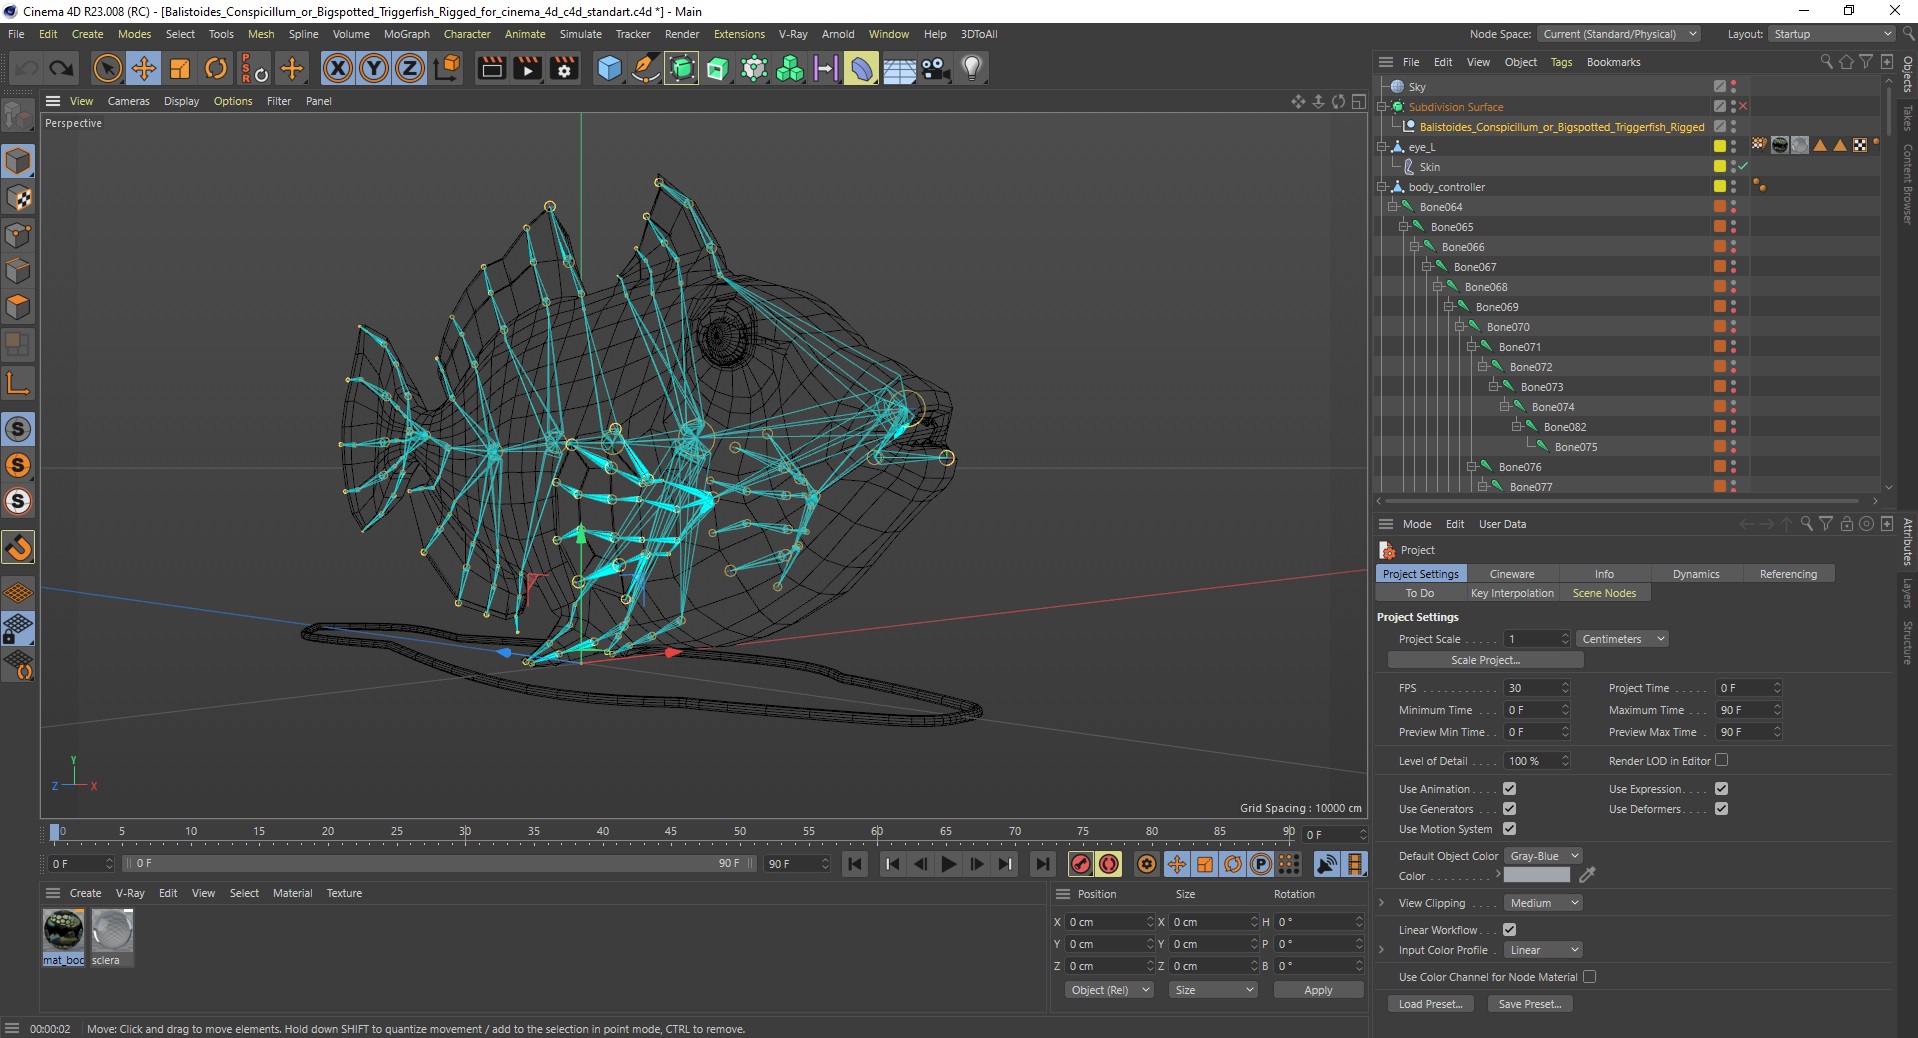
Task: Click the Light bulb icon
Action: [x=972, y=68]
